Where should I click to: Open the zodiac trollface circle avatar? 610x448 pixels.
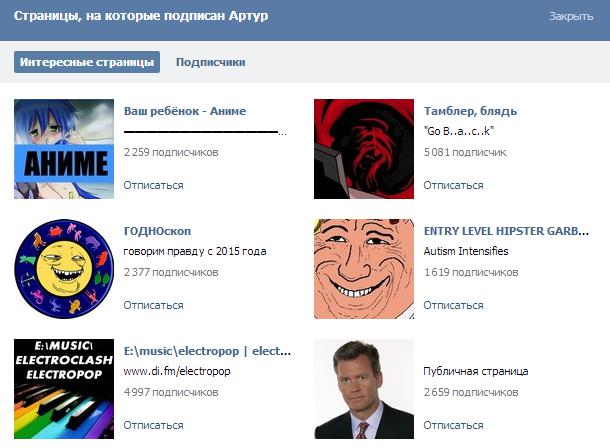coord(64,269)
